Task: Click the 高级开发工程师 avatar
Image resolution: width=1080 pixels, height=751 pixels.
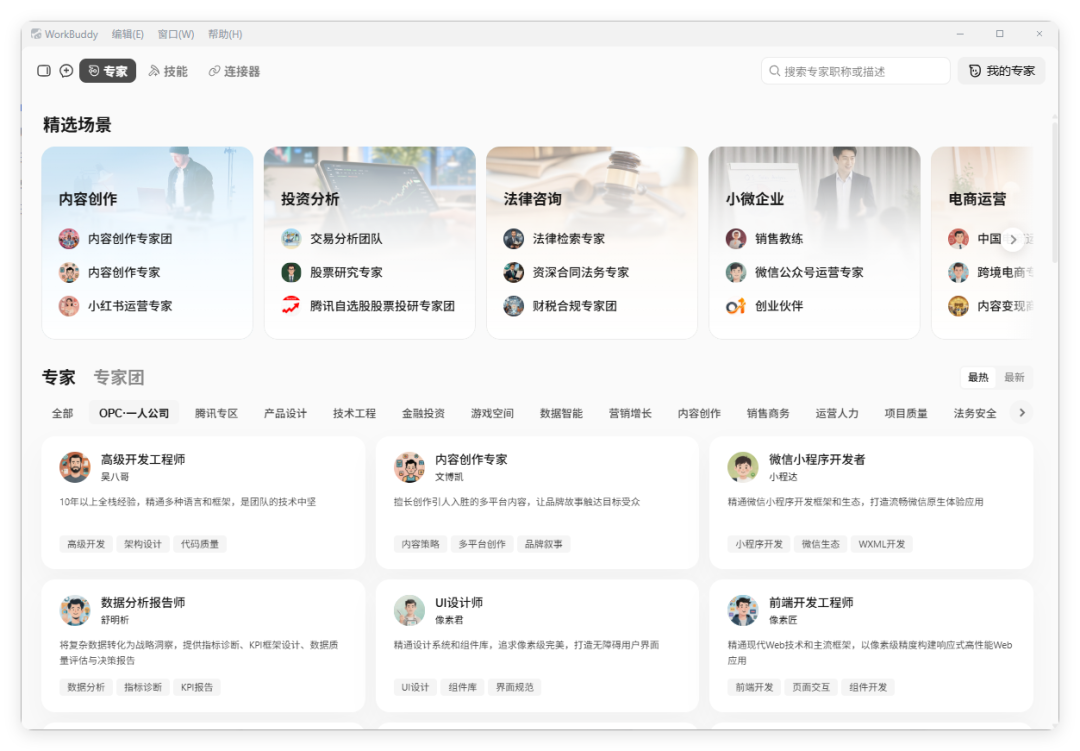Action: [x=75, y=467]
